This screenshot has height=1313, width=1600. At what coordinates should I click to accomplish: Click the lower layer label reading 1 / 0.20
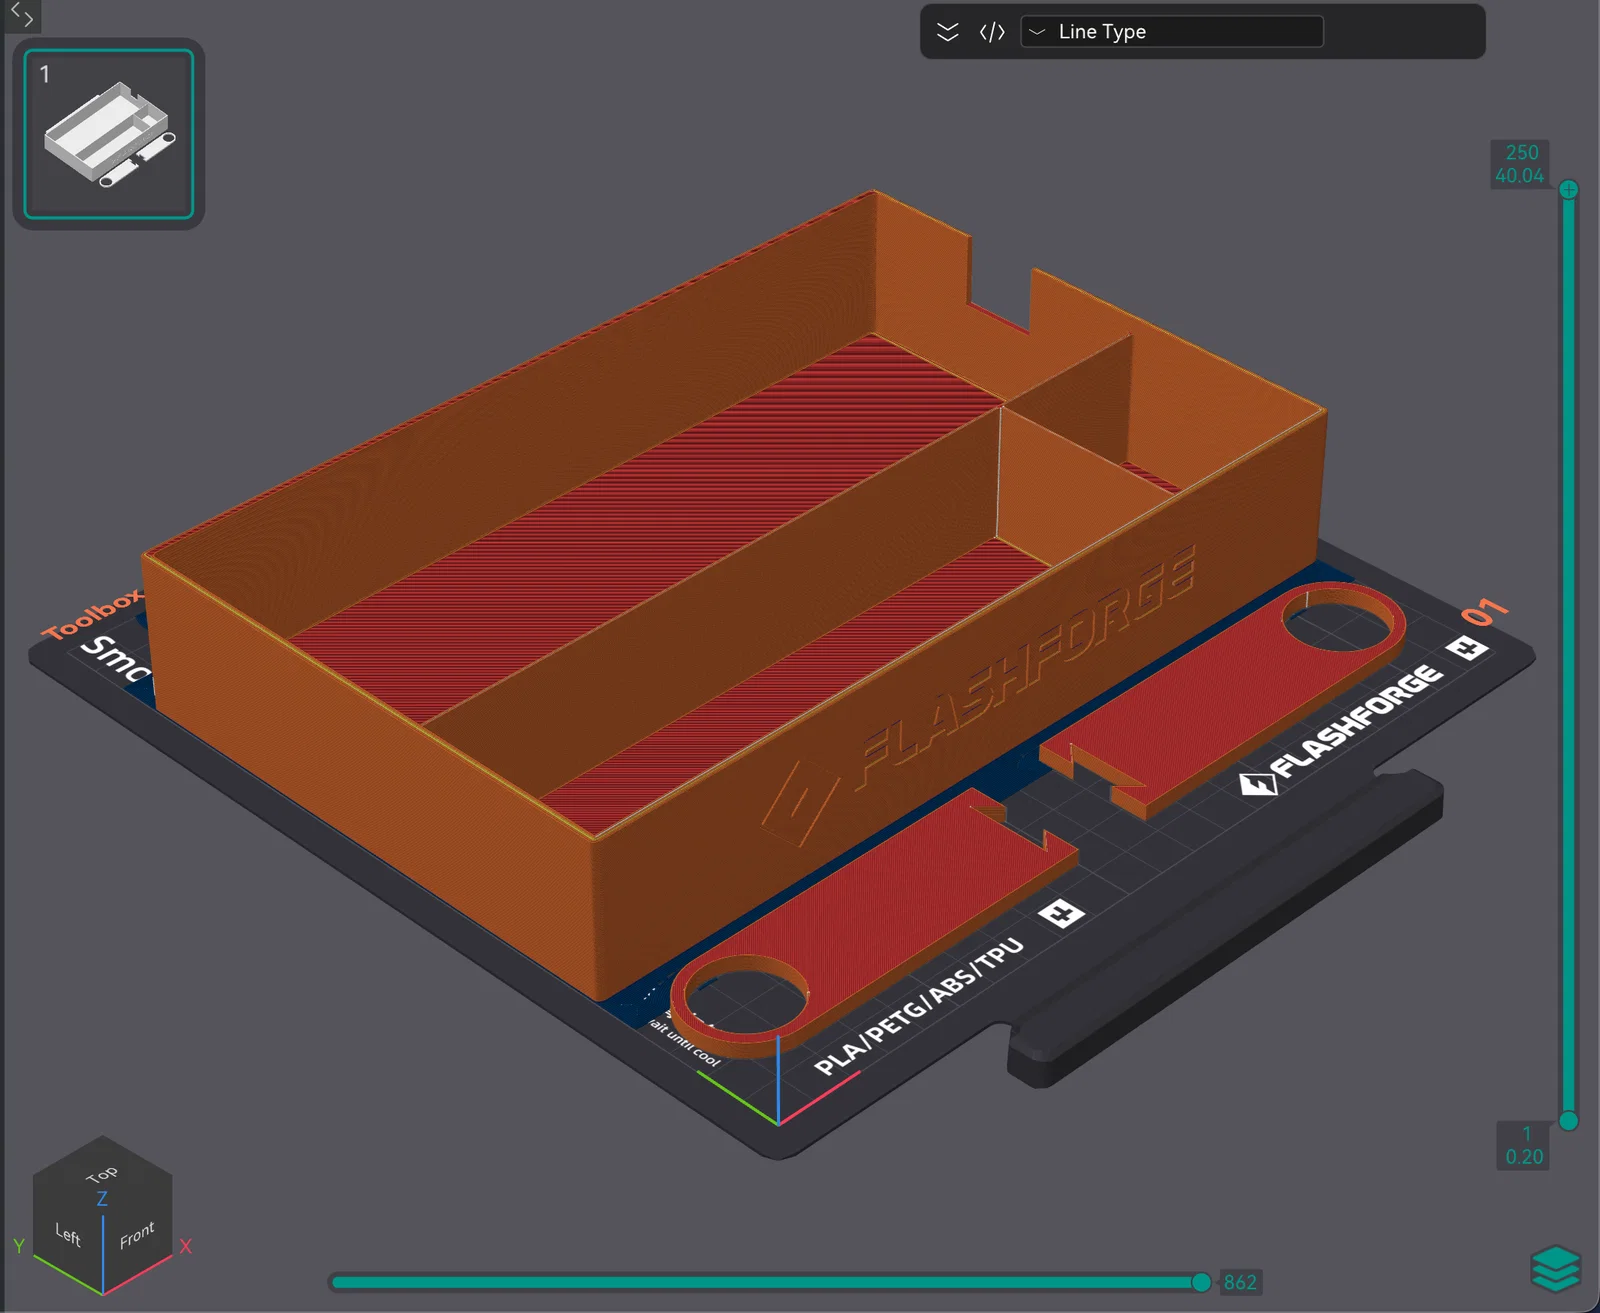[x=1524, y=1145]
